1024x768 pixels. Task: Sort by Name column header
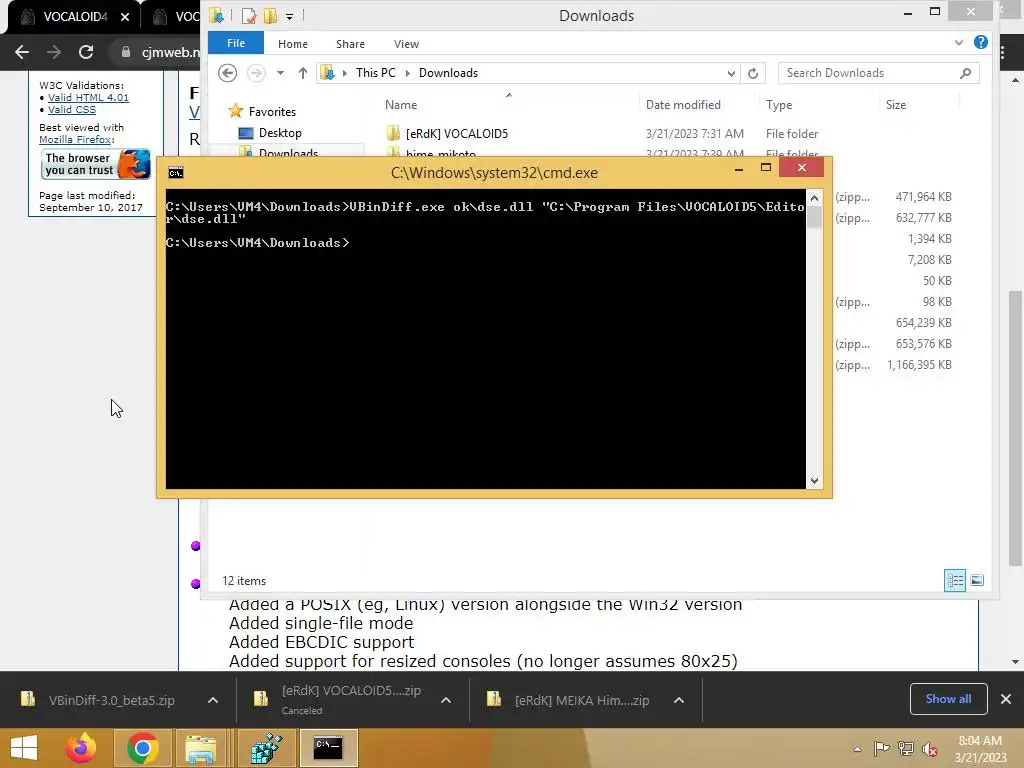(x=401, y=104)
